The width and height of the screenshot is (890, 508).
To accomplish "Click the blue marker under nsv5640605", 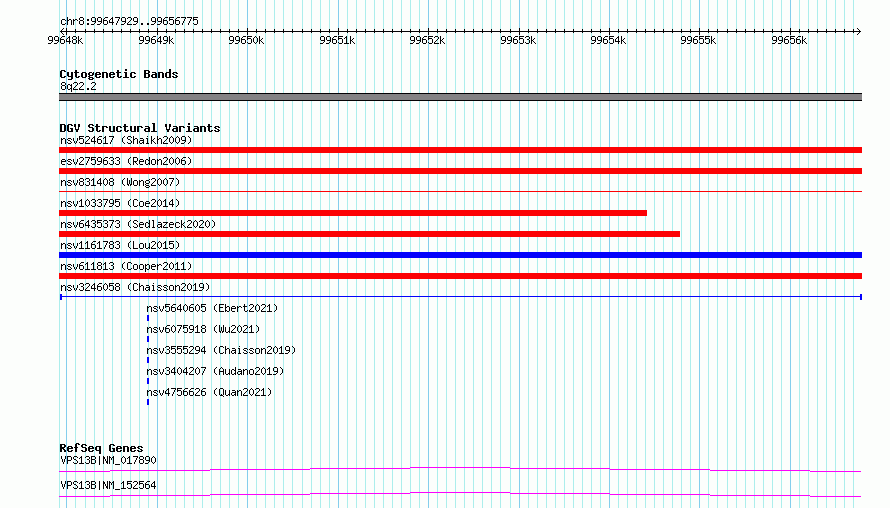I will coord(148,318).
